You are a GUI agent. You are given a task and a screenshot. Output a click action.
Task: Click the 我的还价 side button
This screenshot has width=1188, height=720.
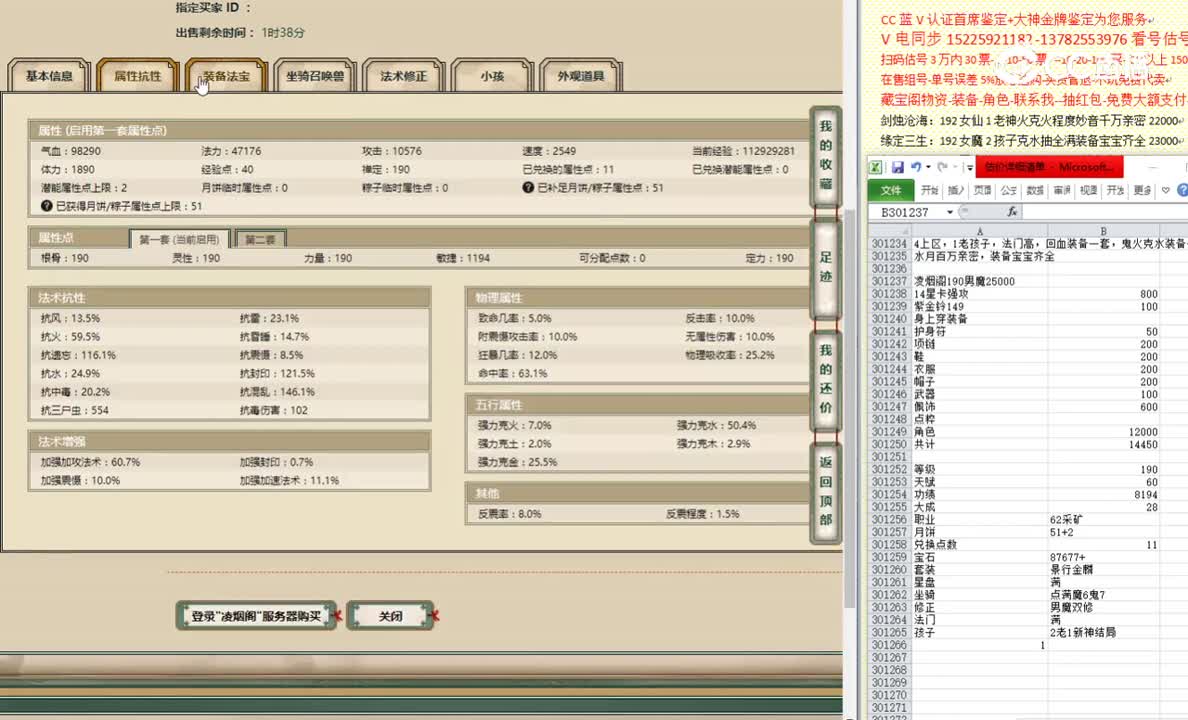(x=826, y=379)
